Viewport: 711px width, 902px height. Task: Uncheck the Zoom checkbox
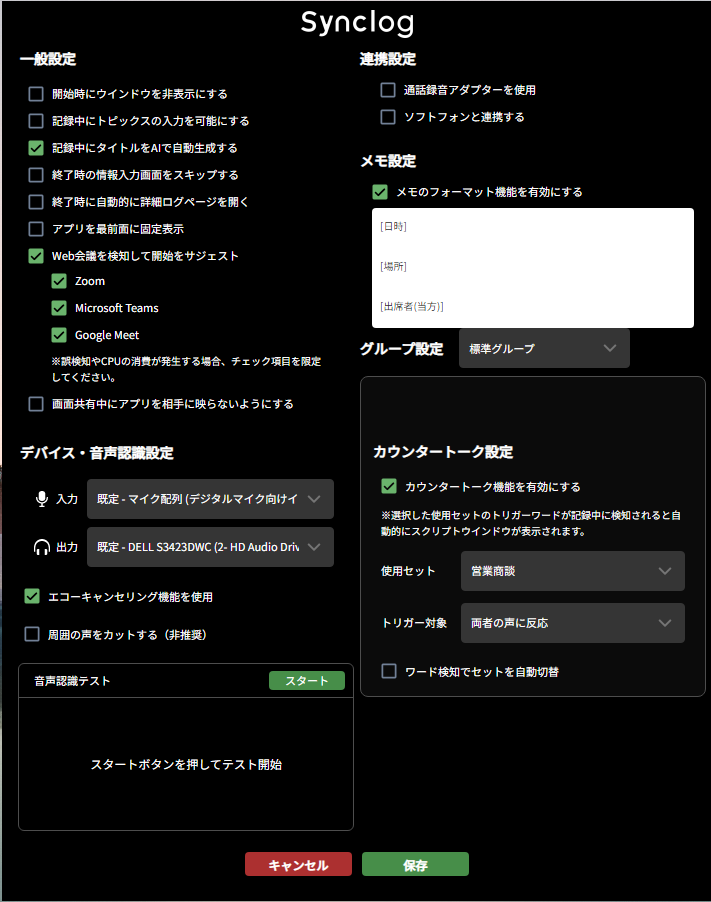tap(59, 281)
